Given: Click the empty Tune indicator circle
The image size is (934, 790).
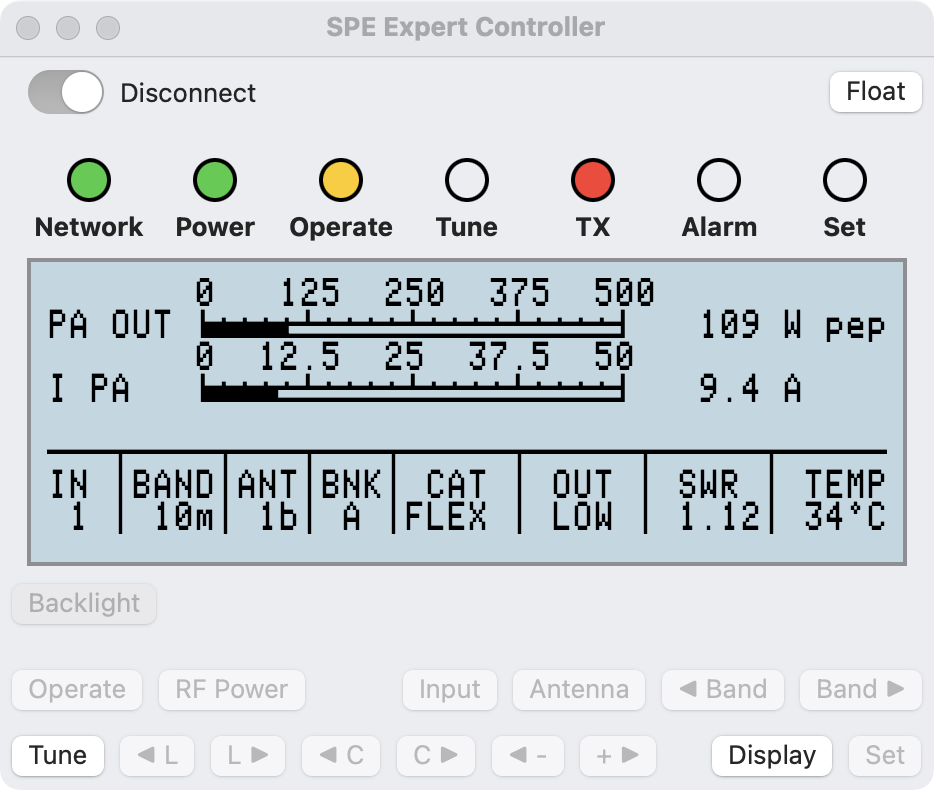Looking at the screenshot, I should (467, 180).
